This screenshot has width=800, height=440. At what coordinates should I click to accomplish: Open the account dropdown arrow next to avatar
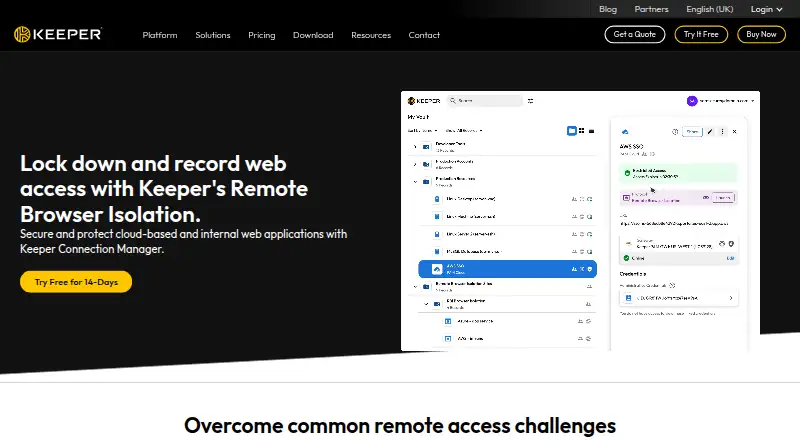tap(753, 101)
